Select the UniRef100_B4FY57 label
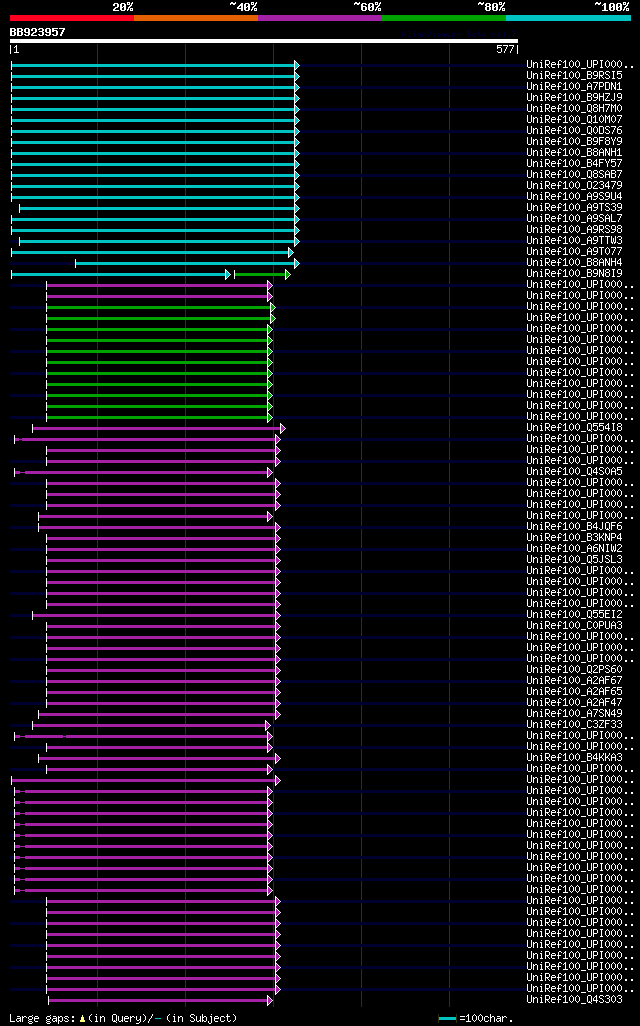Image resolution: width=640 pixels, height=1026 pixels. click(x=574, y=164)
